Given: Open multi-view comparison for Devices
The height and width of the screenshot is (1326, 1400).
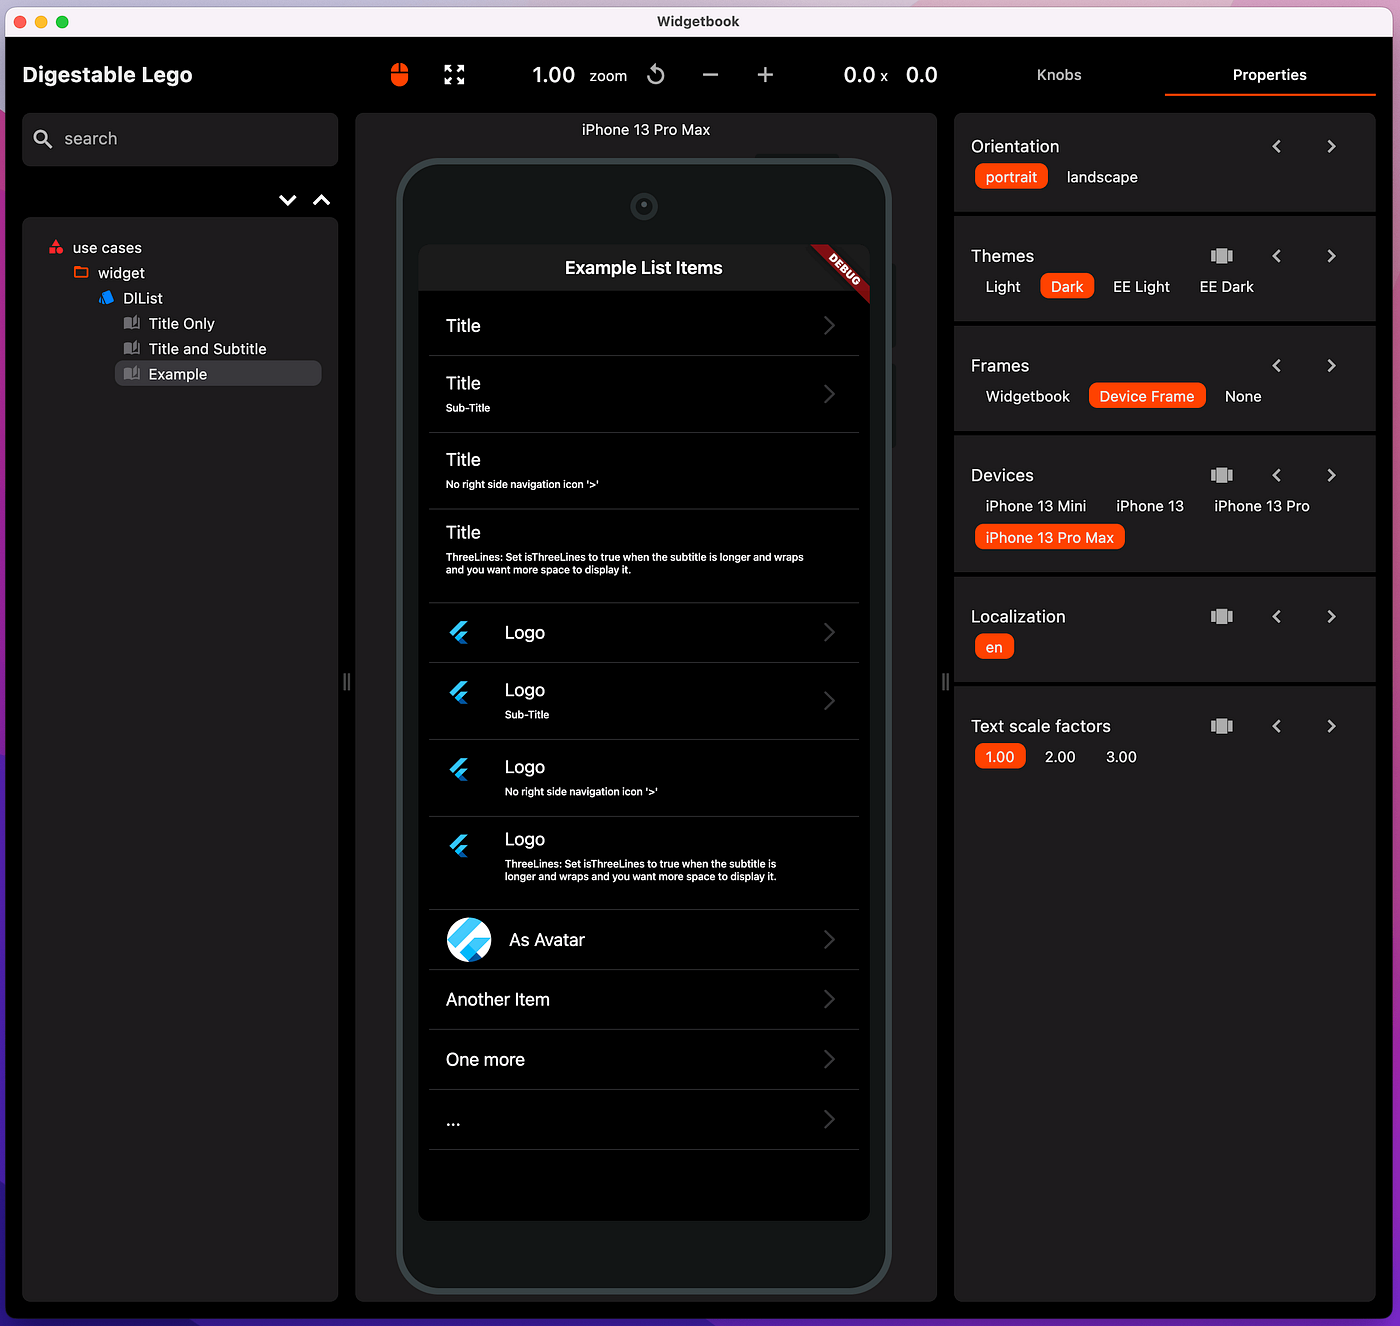Looking at the screenshot, I should pos(1221,475).
